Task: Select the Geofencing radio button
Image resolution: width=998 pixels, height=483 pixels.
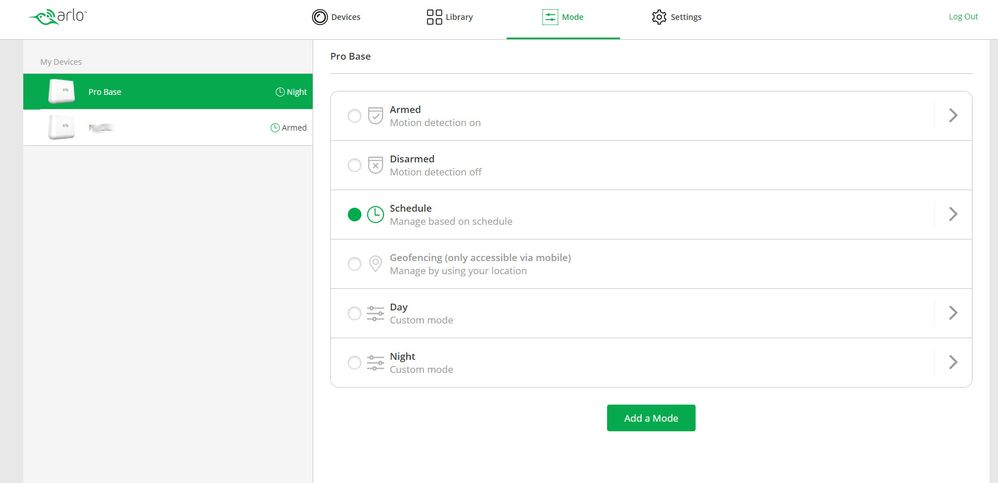Action: tap(355, 263)
